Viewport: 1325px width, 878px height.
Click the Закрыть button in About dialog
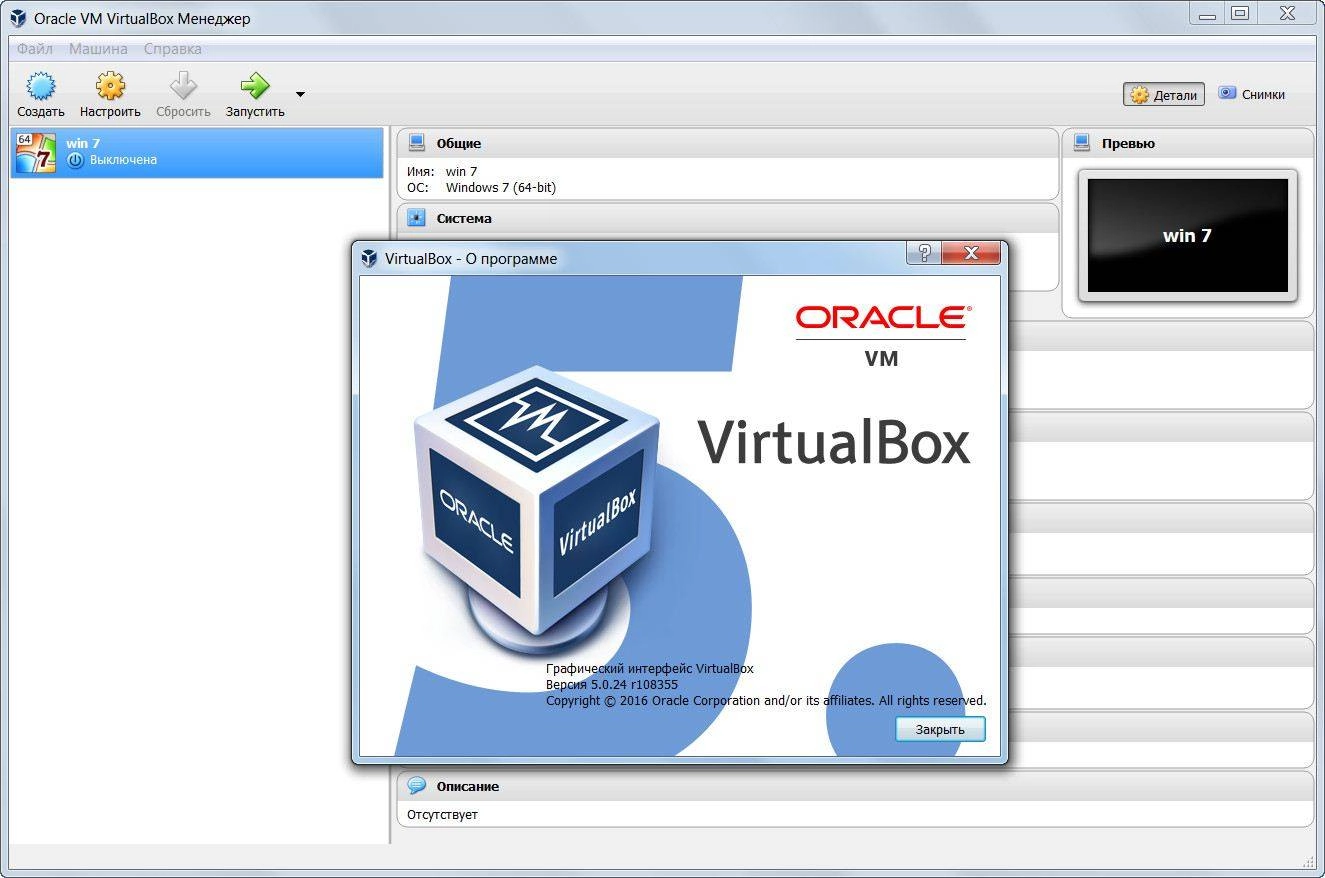(x=940, y=729)
